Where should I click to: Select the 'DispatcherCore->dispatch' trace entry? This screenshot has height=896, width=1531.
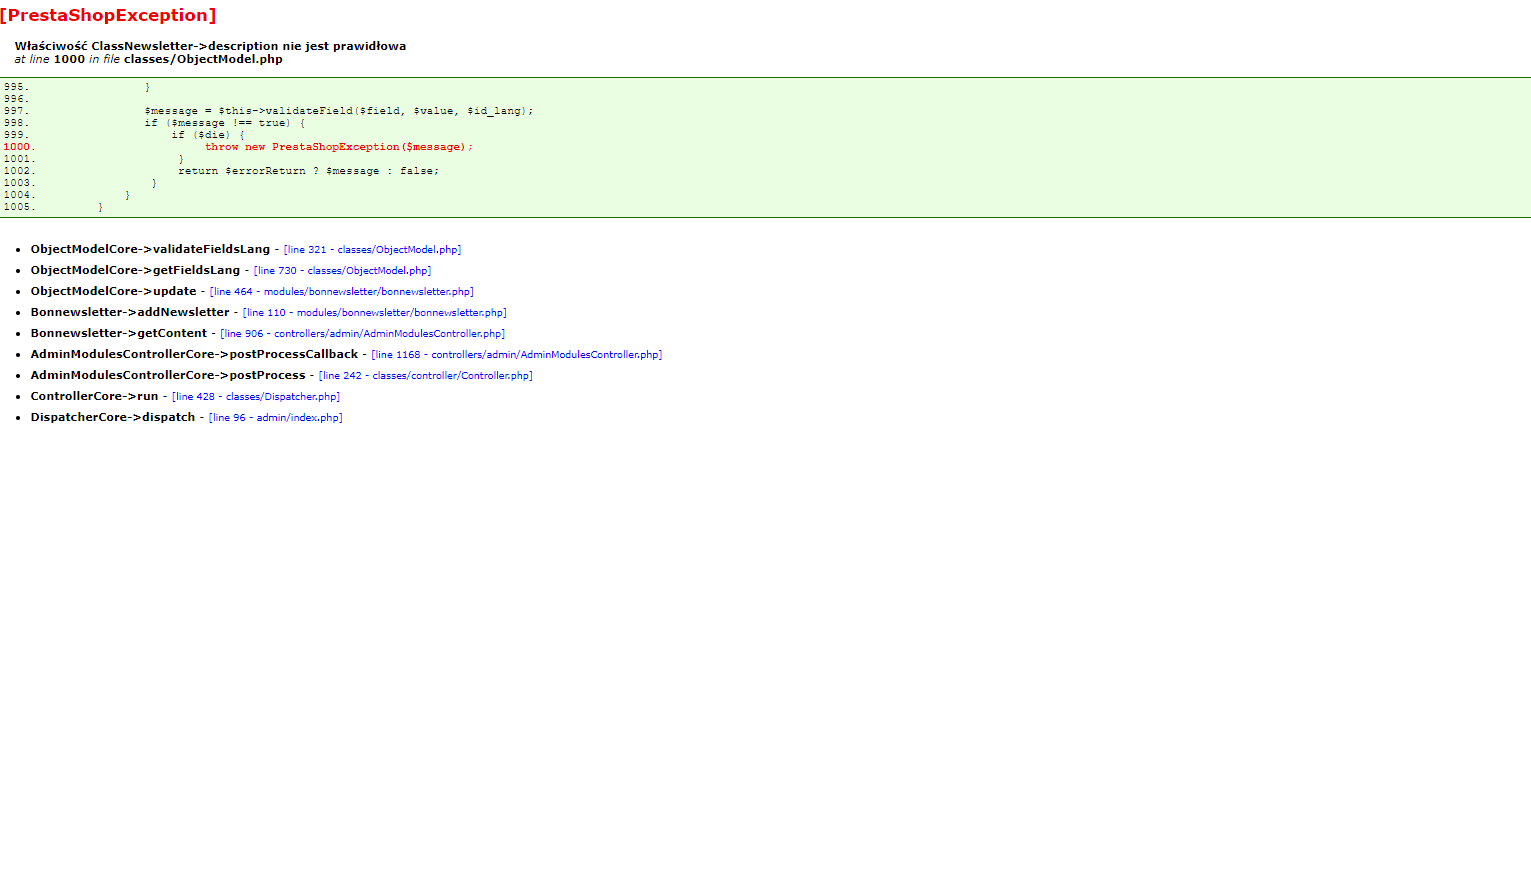point(113,417)
